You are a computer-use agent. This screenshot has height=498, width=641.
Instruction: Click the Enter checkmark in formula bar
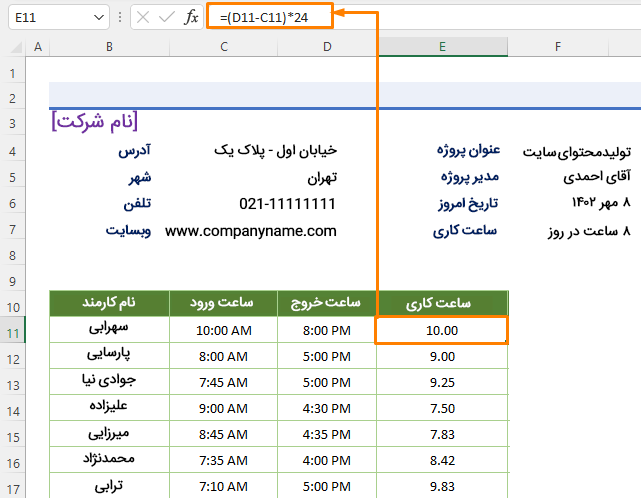[166, 17]
